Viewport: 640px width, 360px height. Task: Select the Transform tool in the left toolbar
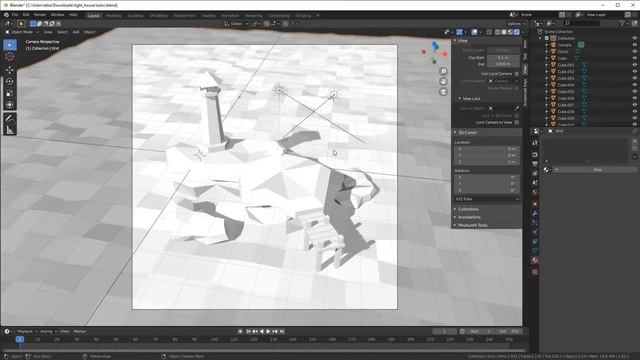[x=10, y=105]
